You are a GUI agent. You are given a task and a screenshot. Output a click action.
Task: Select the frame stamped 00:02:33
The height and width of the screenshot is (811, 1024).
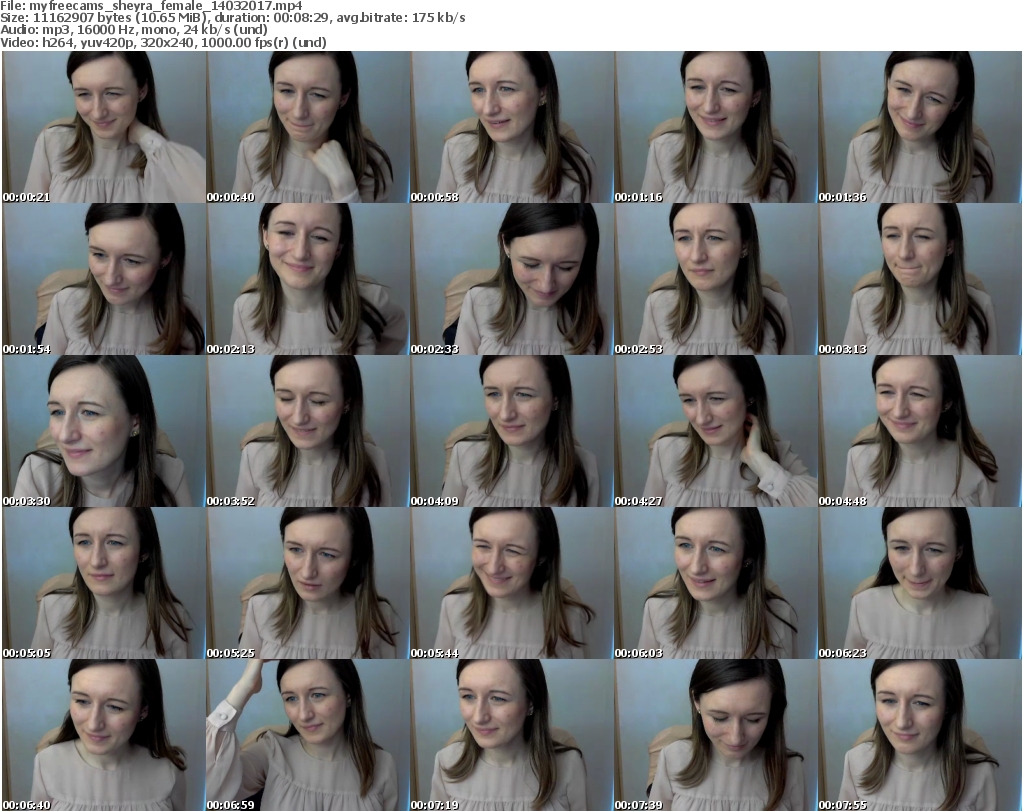(512, 279)
